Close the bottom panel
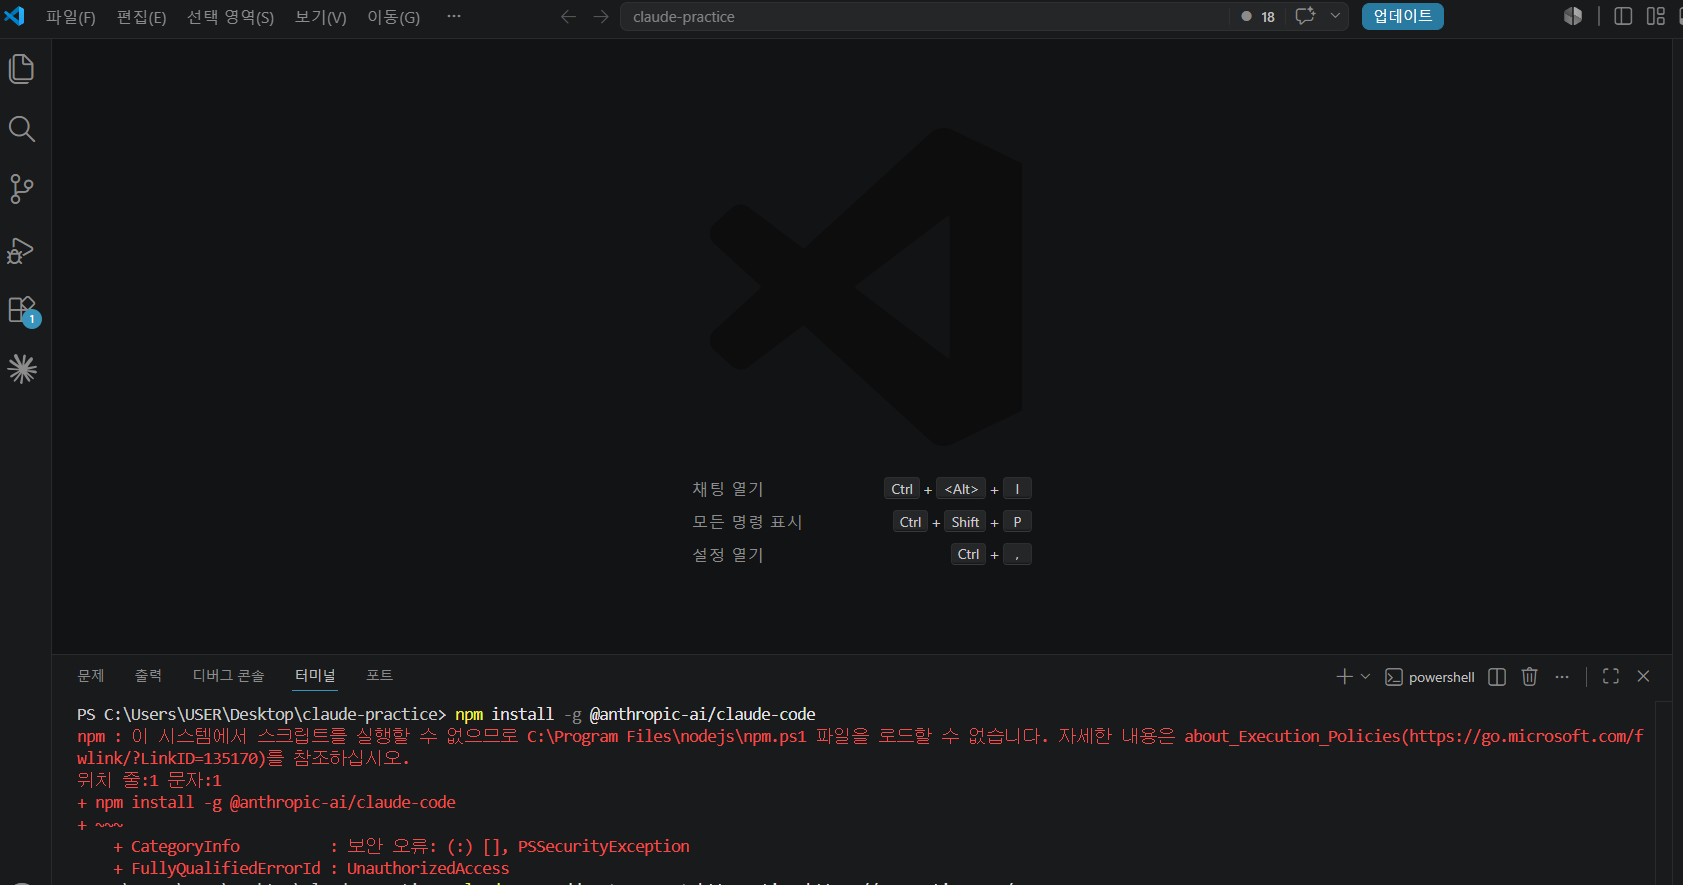Image resolution: width=1683 pixels, height=885 pixels. [1643, 677]
